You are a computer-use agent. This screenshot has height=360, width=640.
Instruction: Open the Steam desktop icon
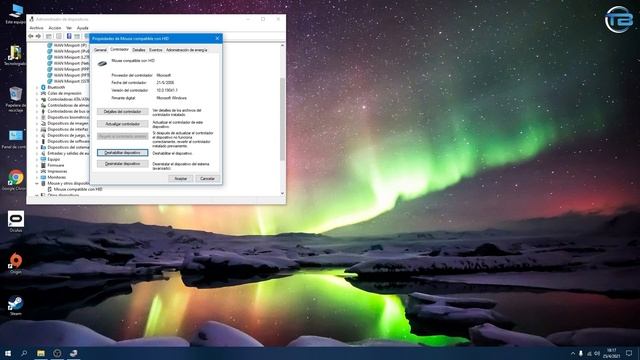pyautogui.click(x=16, y=304)
